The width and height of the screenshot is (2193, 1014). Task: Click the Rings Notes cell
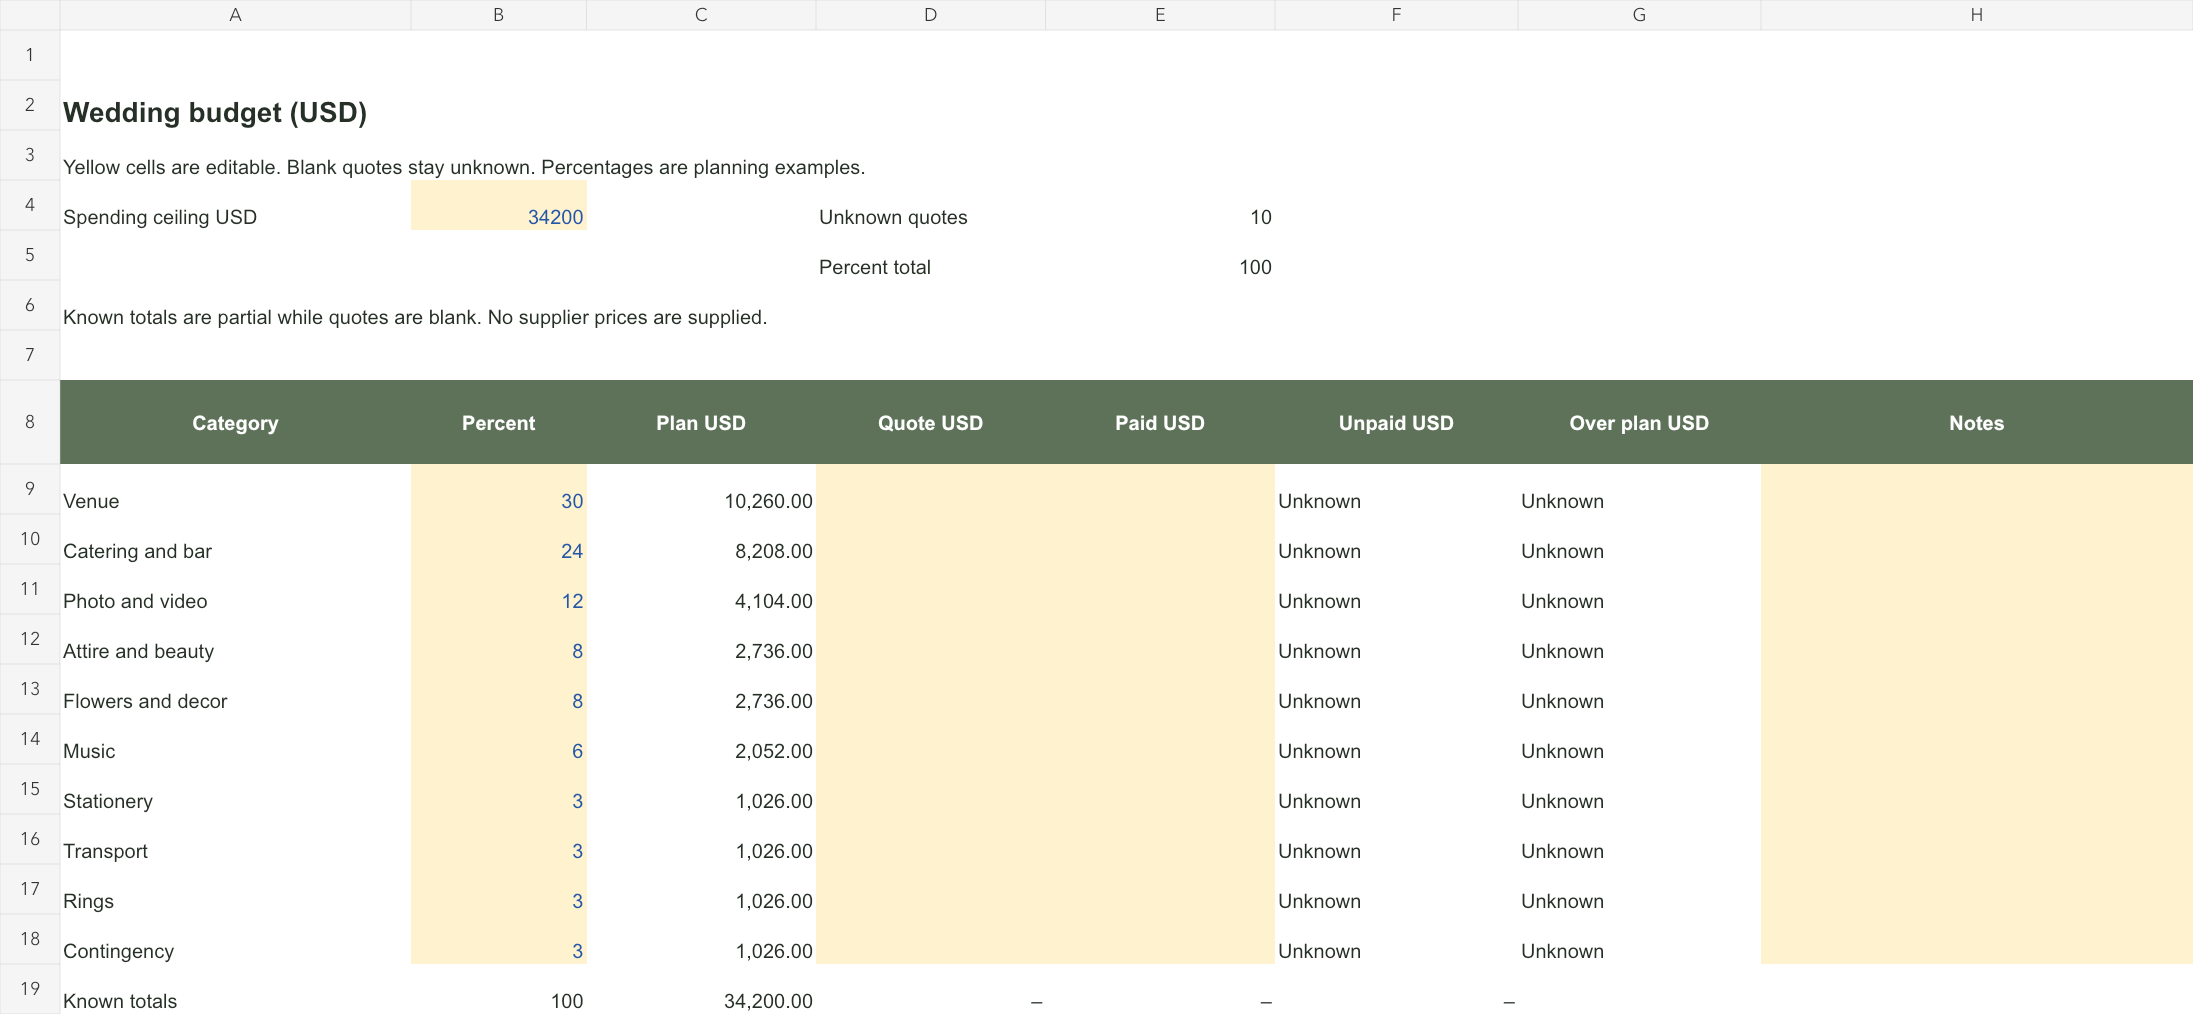click(1977, 889)
